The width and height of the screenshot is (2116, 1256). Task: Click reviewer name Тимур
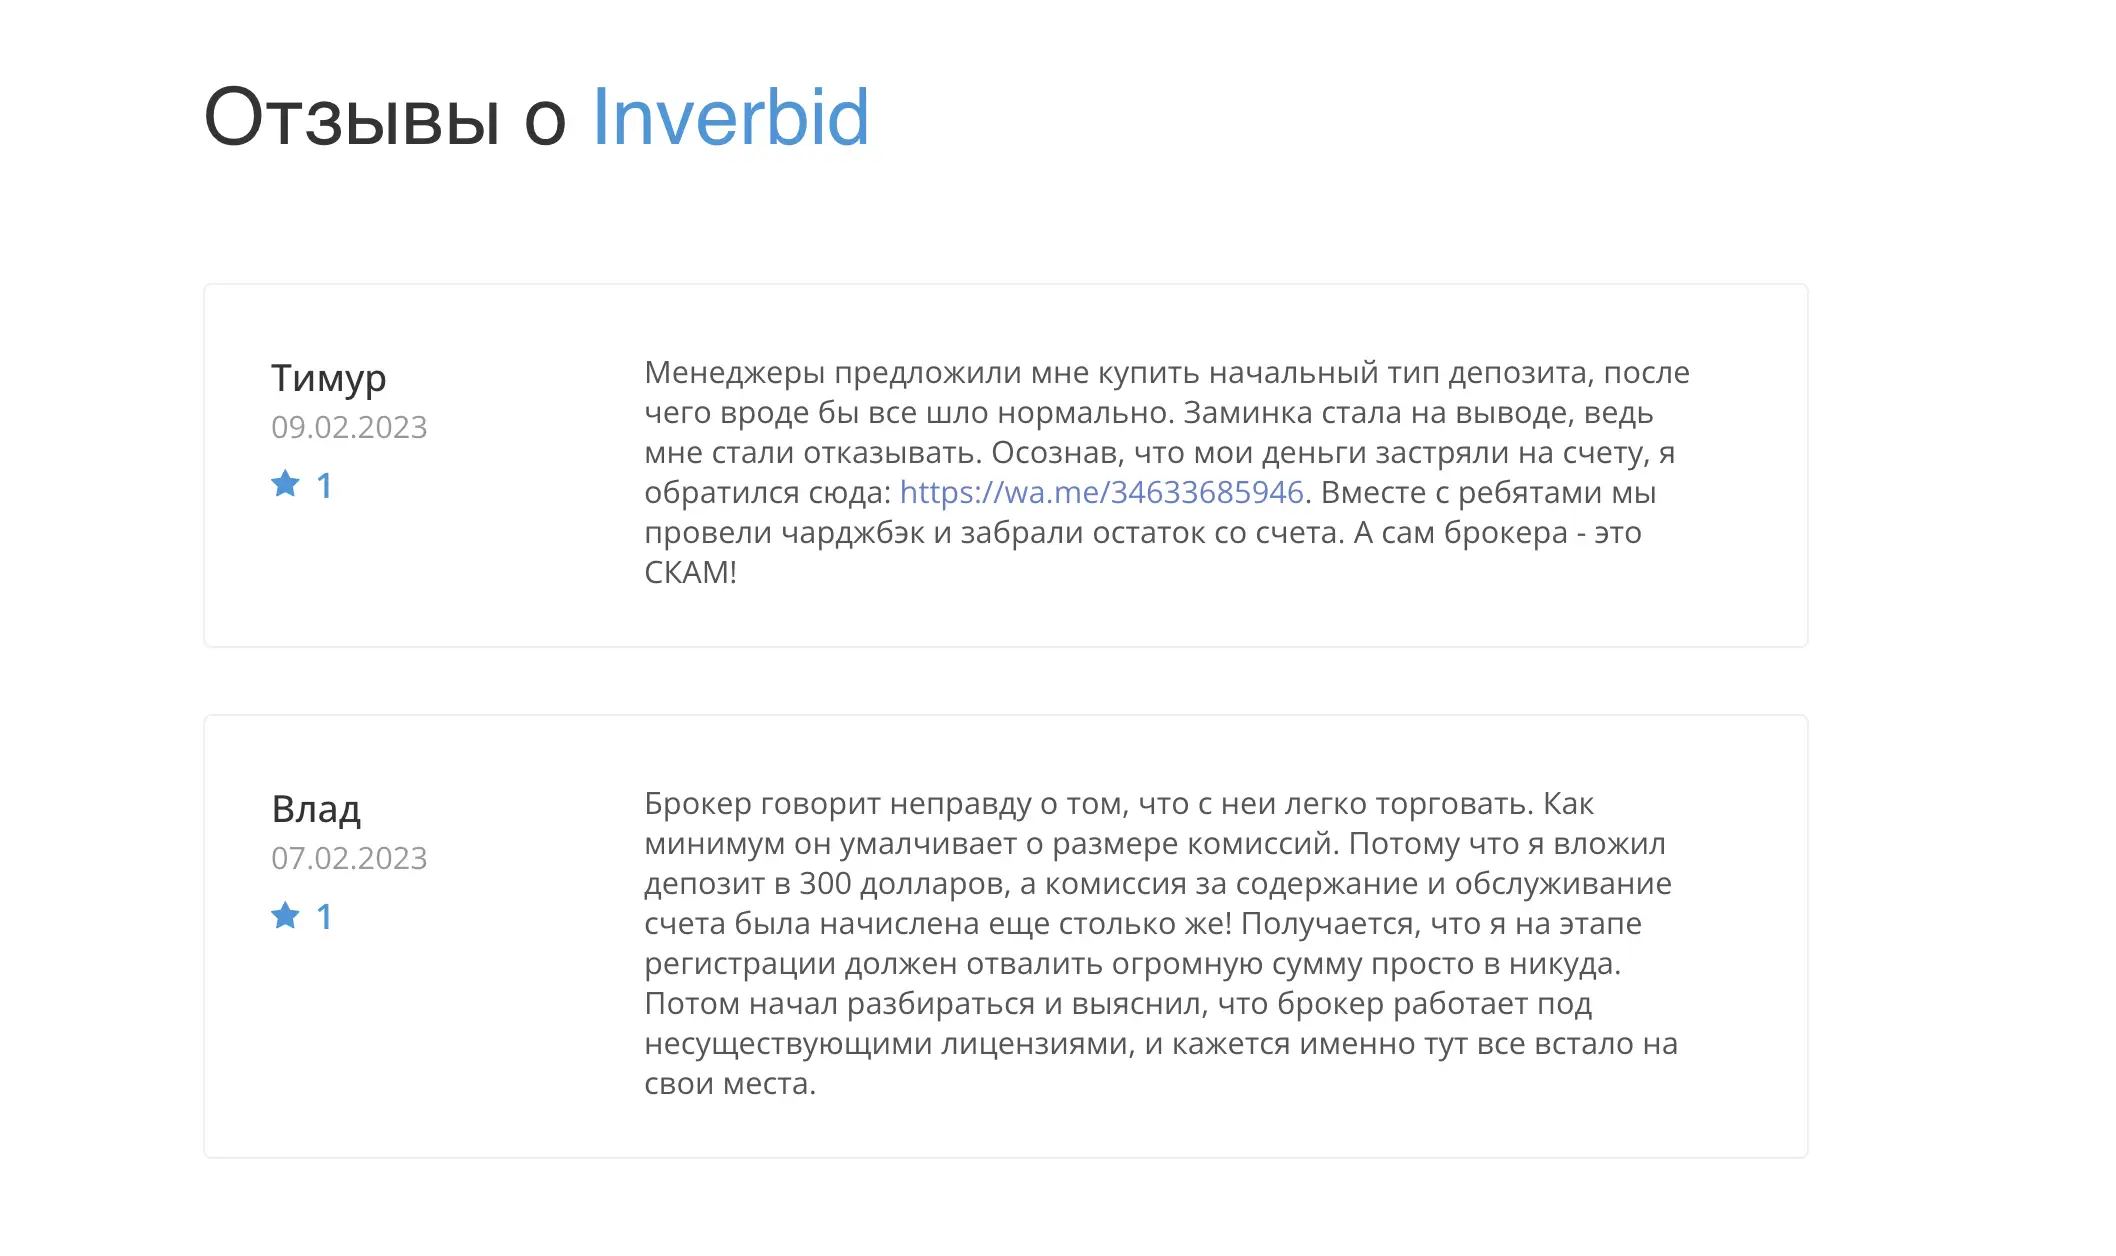click(x=328, y=379)
